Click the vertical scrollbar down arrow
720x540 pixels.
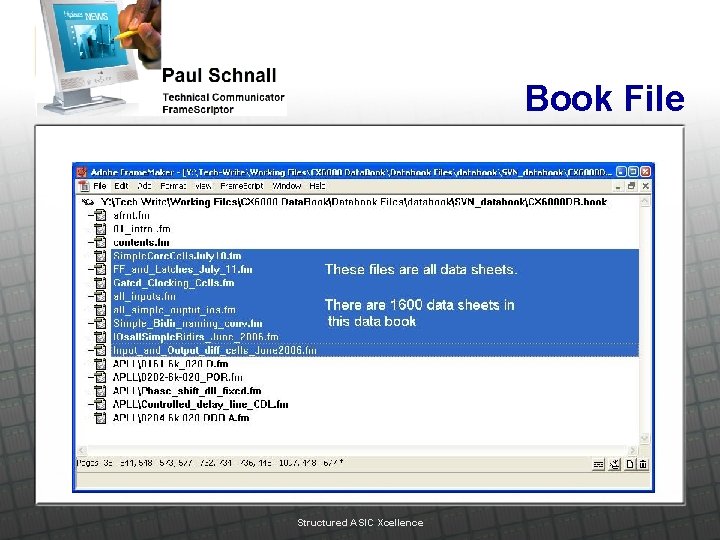click(x=645, y=439)
